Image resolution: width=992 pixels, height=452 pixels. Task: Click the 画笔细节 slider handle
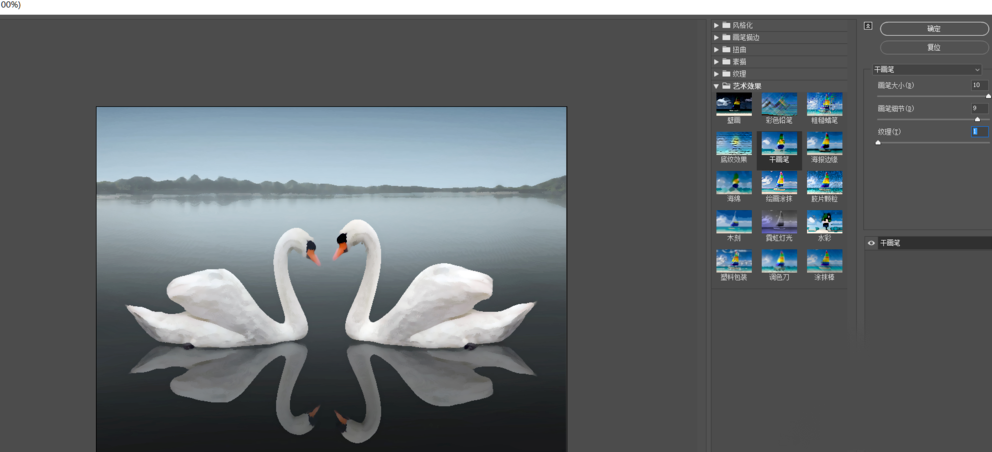click(x=977, y=119)
